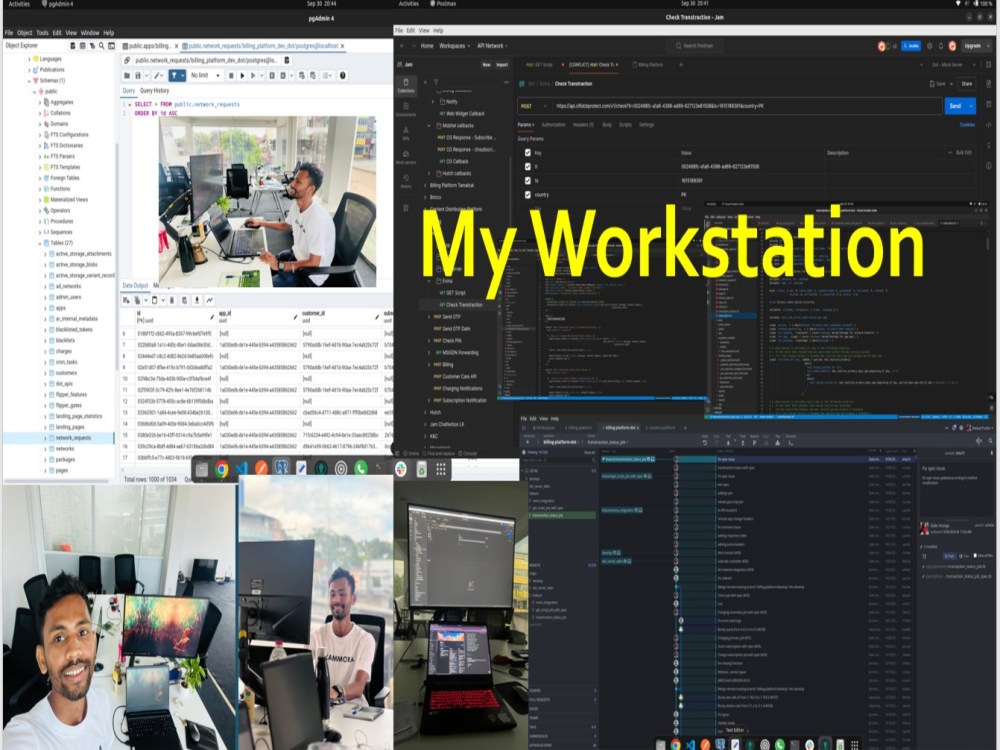Delete rows using the trash icon in Data Output

click(171, 300)
